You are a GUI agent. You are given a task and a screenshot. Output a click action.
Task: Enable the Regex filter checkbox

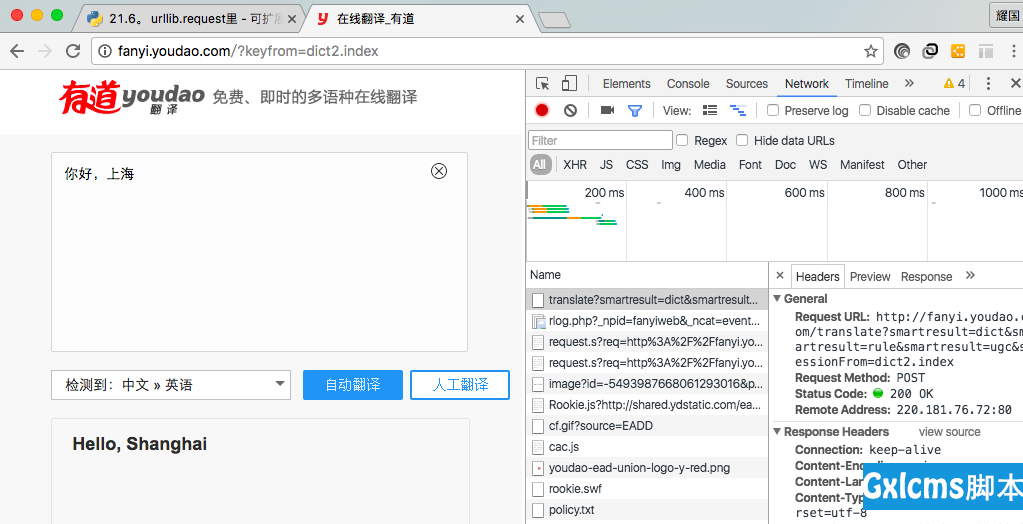pos(682,141)
